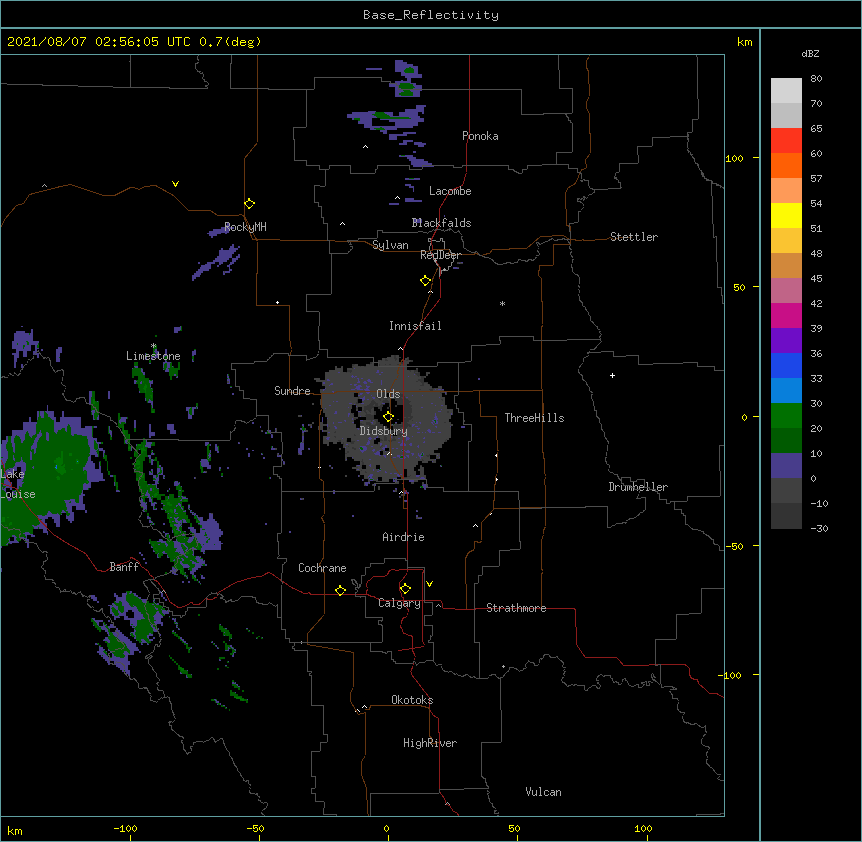Click the yellow V marker northwest of RockyMH
The width and height of the screenshot is (862, 842).
click(175, 184)
